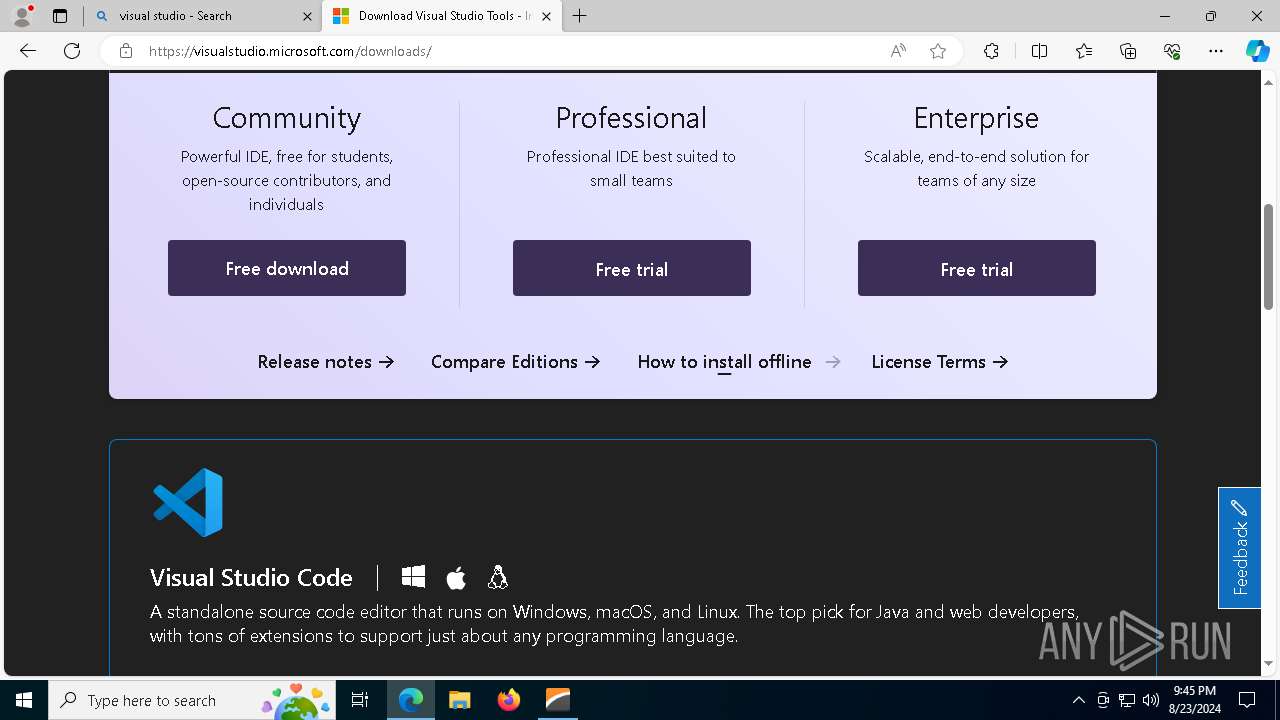Click the network status tray icon
This screenshot has width=1280, height=720.
point(1127,700)
